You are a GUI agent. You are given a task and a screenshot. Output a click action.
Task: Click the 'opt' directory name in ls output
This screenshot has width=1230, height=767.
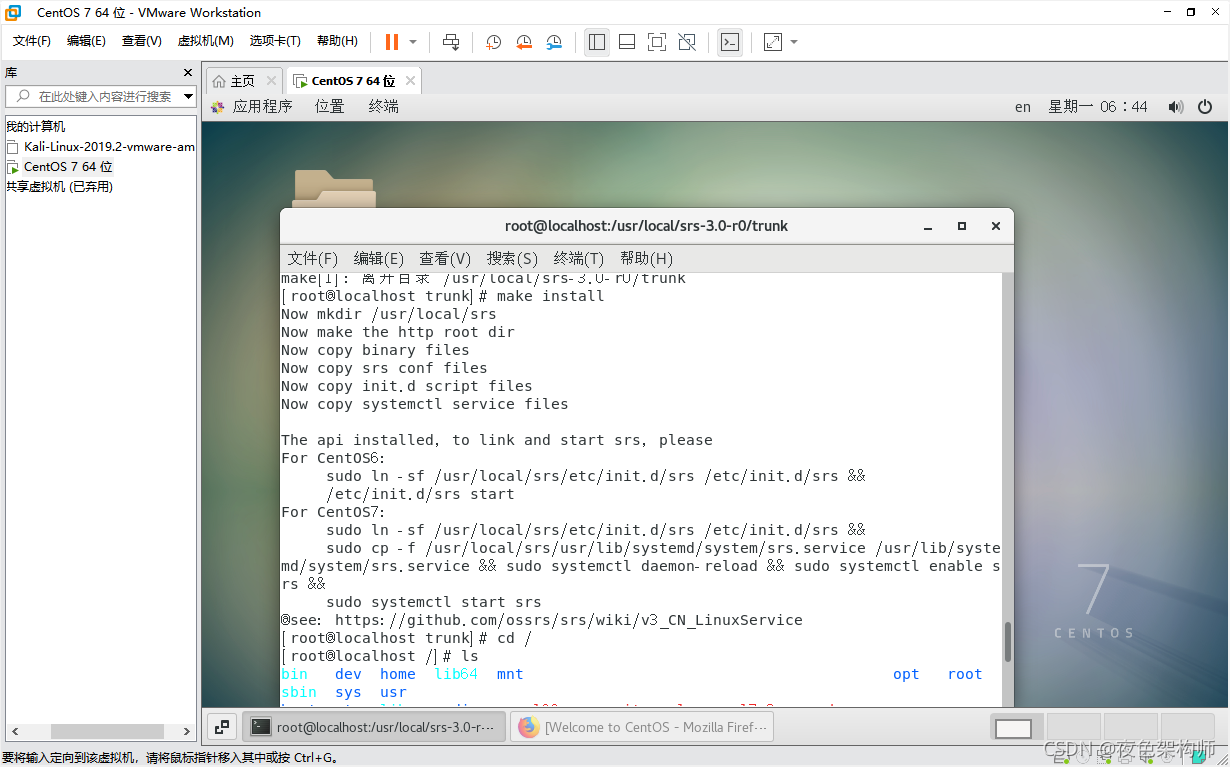click(x=906, y=674)
